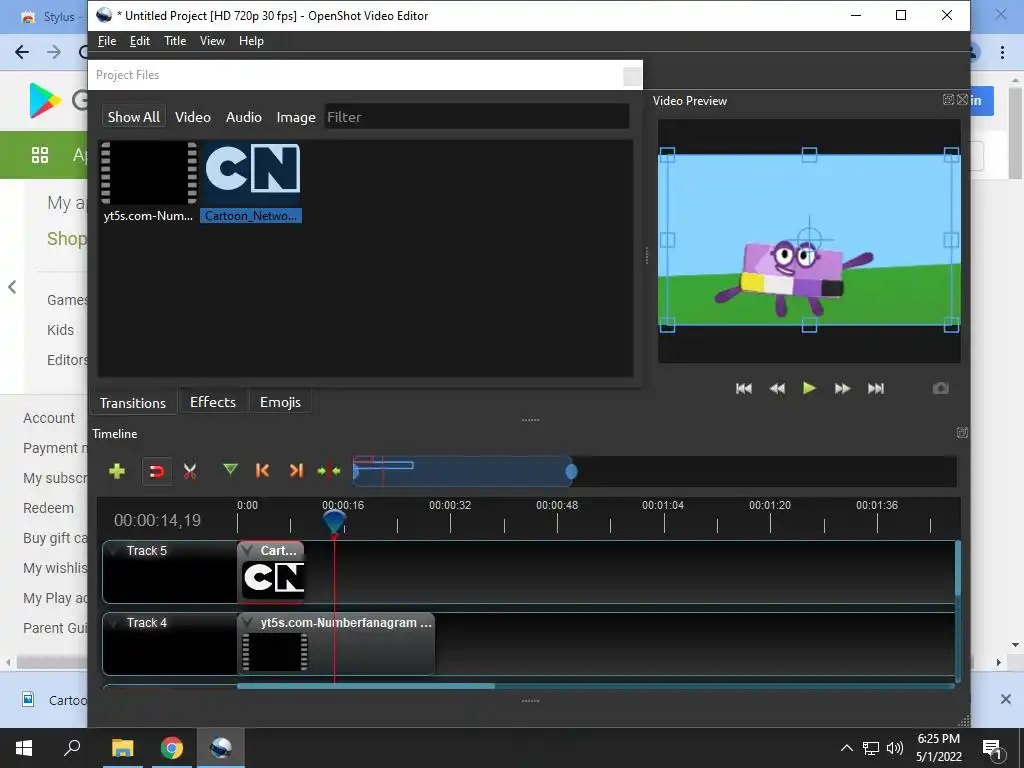Open the File menu
Image resolution: width=1024 pixels, height=768 pixels.
(107, 40)
